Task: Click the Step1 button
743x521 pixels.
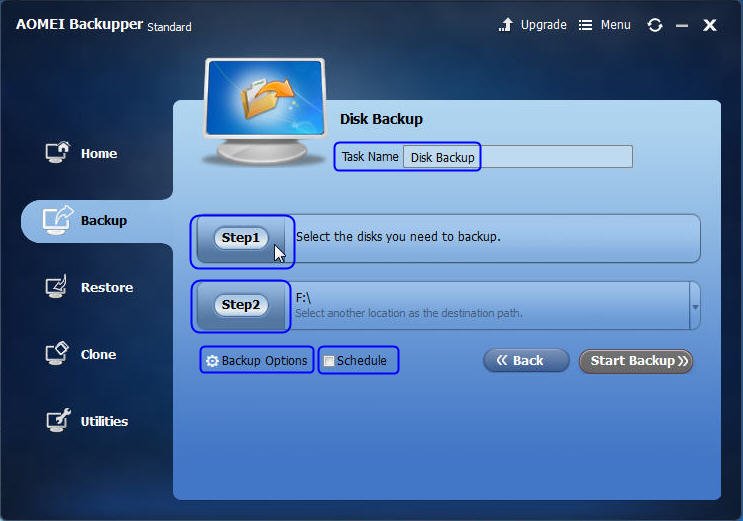Action: pos(241,238)
